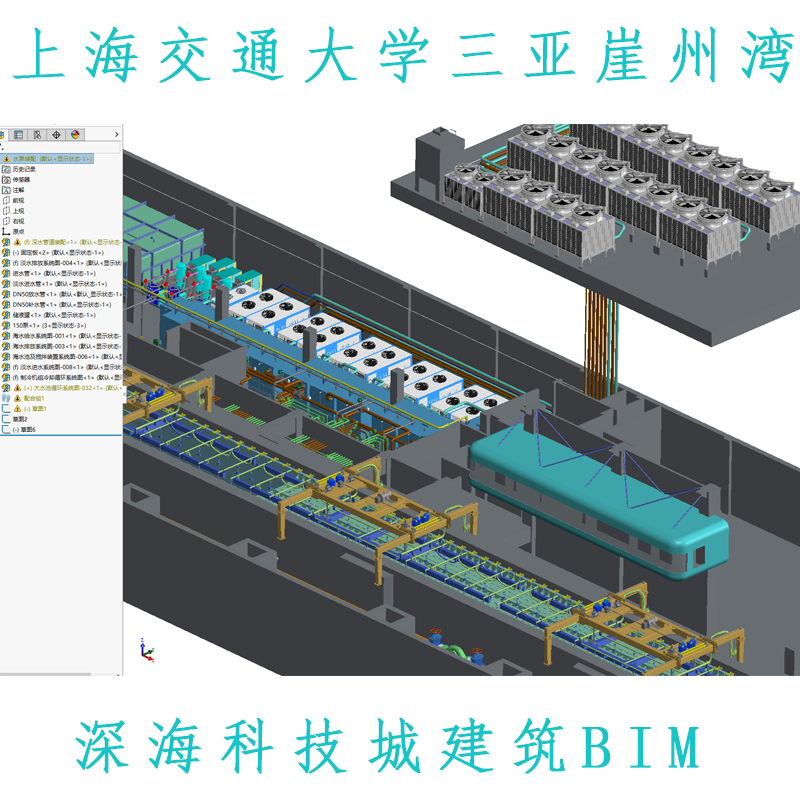Select 淡水排放系统图-004<1> component icon
This screenshot has width=800, height=800.
point(6,263)
